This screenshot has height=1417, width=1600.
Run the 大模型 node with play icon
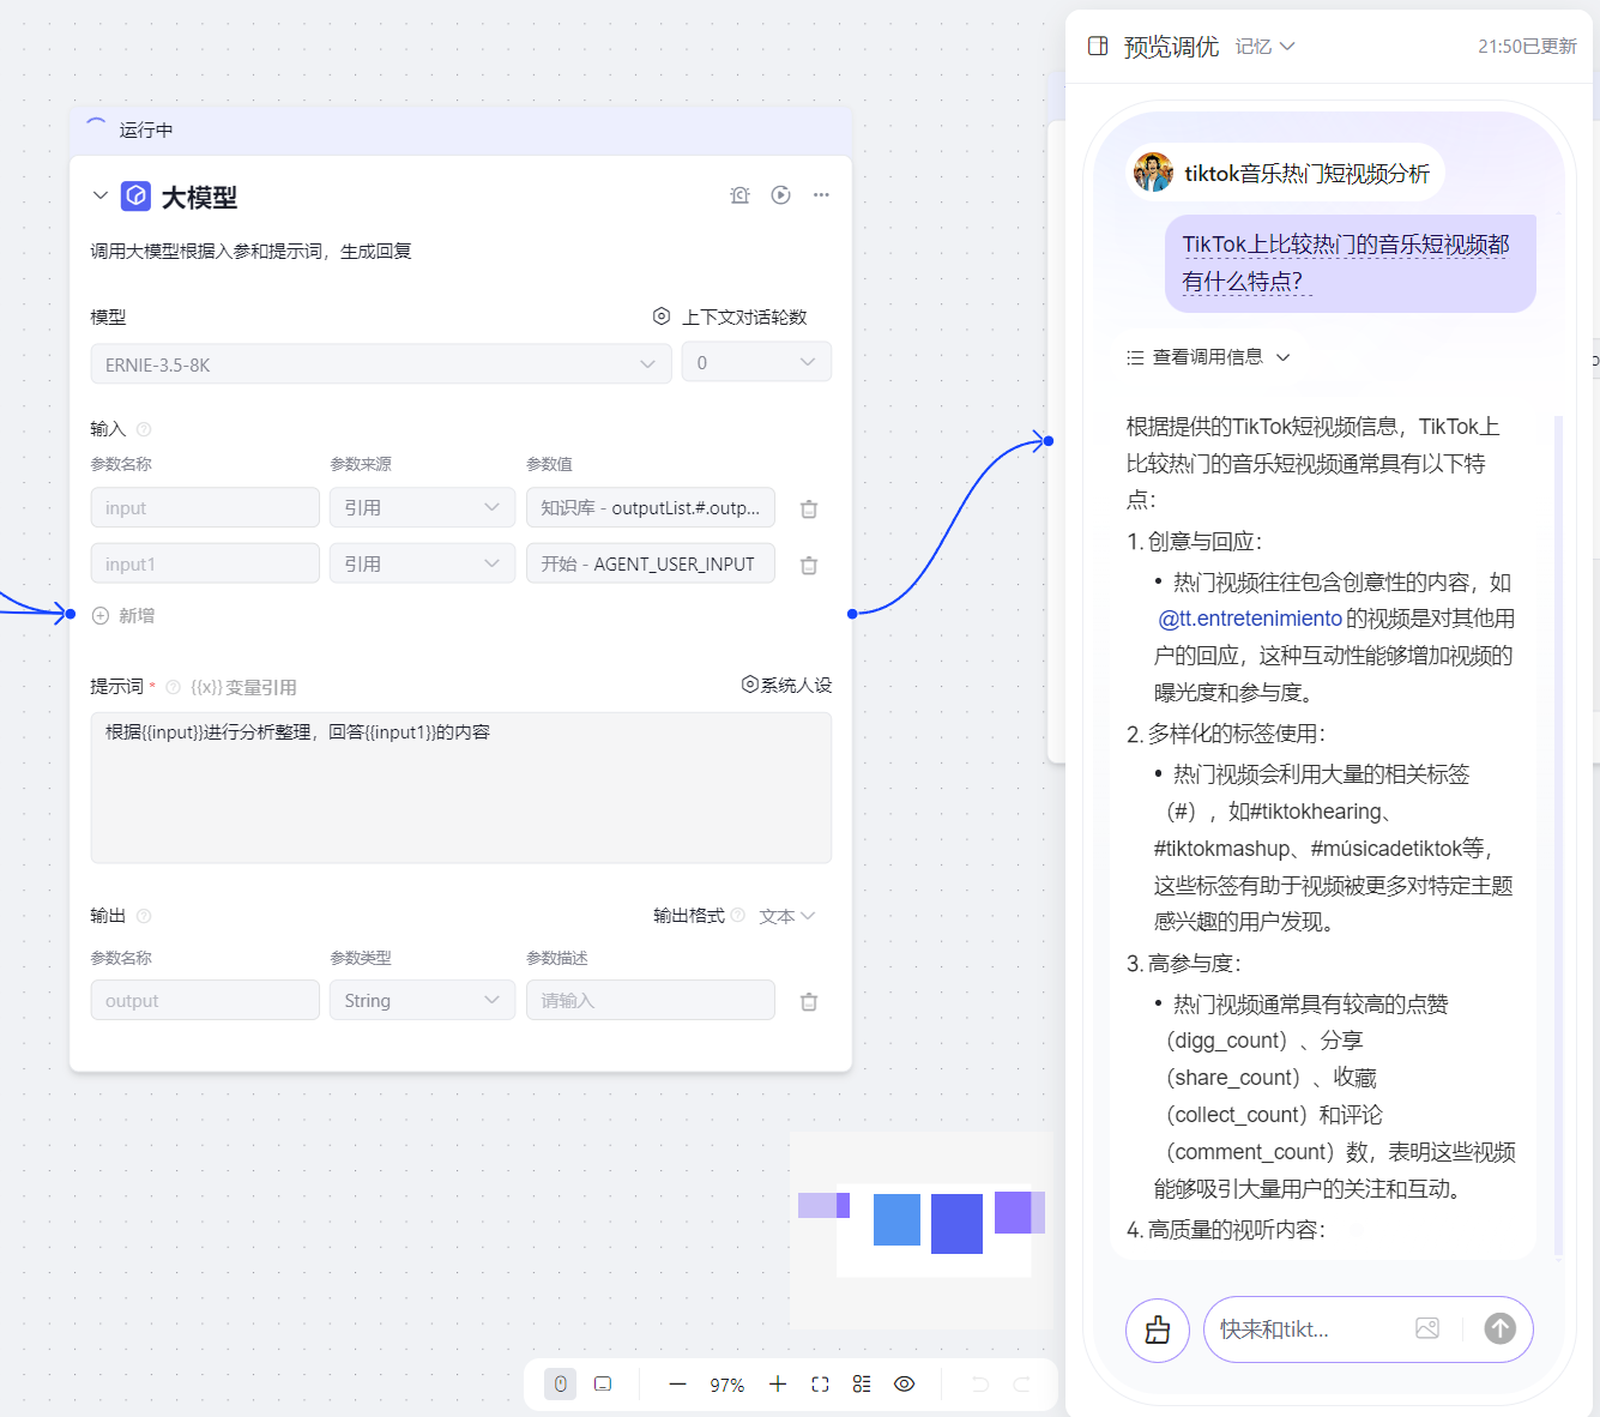pyautogui.click(x=781, y=195)
